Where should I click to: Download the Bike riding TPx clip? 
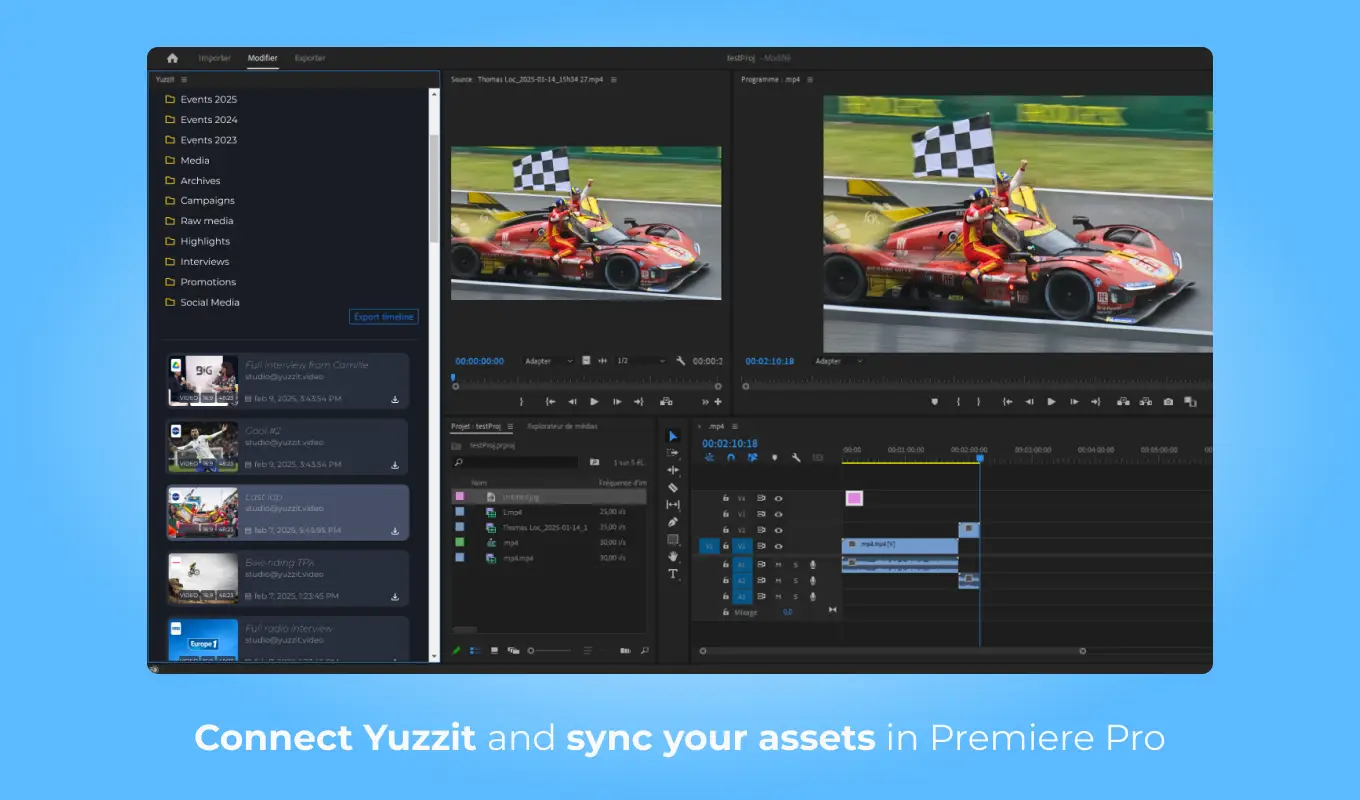(x=395, y=597)
